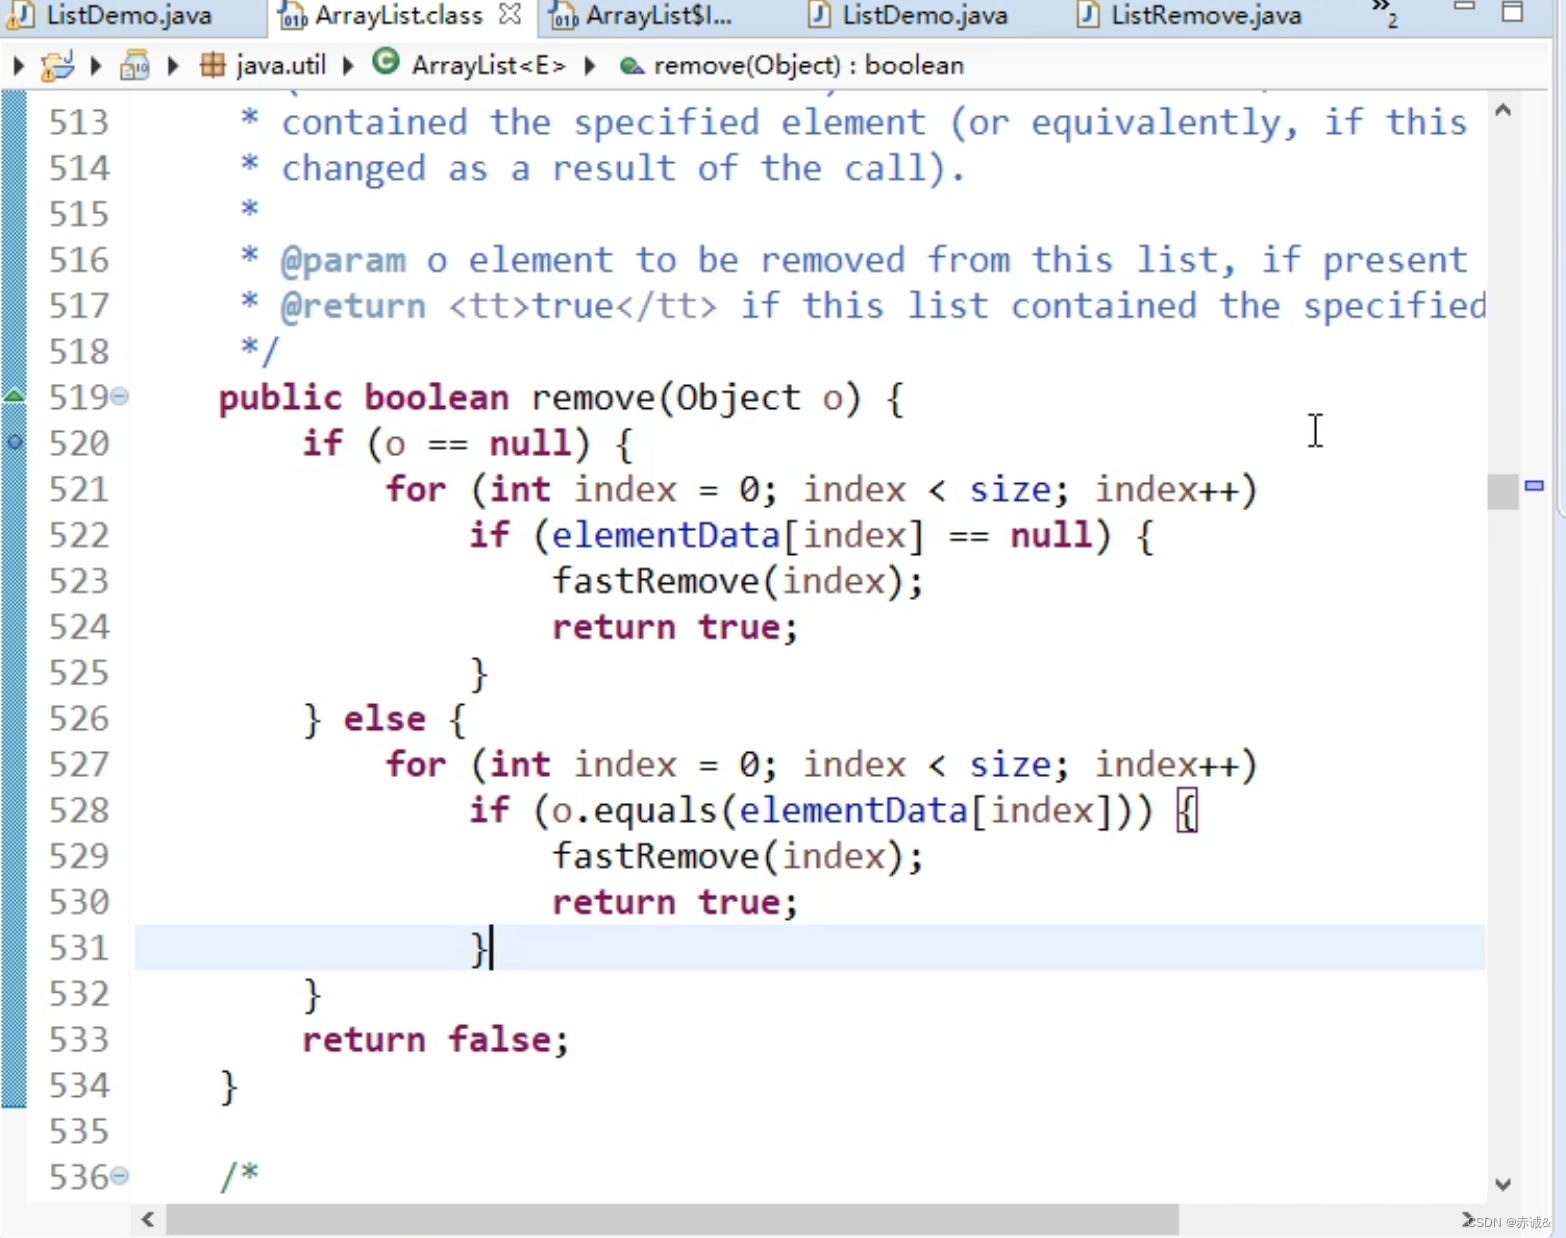Screen dimensions: 1566x1238
Task: Select java.util in the breadcrumb
Action: (x=281, y=66)
